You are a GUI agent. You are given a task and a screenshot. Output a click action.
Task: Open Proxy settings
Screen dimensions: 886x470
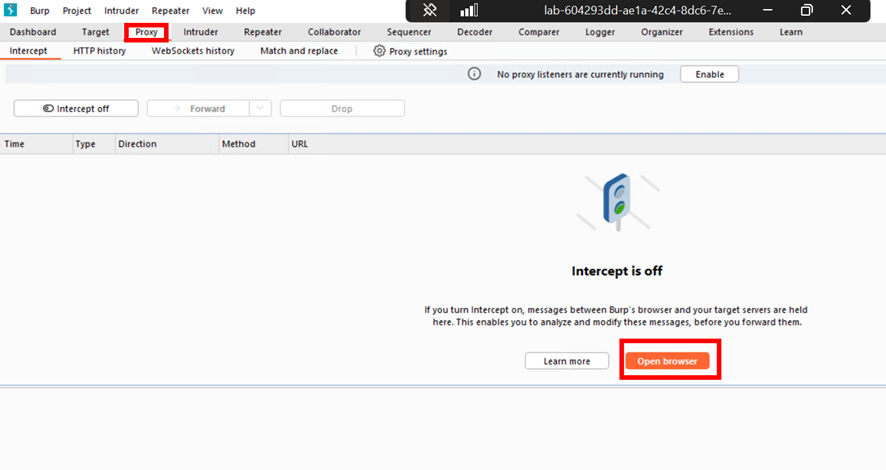pos(410,51)
